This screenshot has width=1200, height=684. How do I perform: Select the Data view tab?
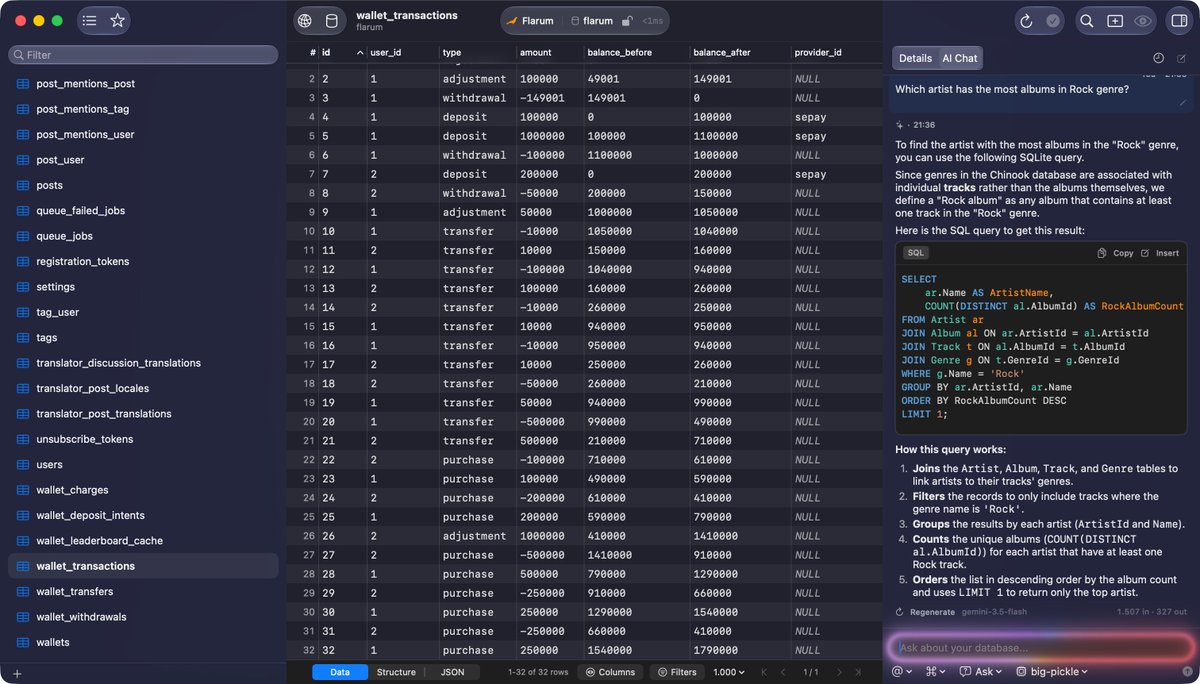tap(340, 672)
